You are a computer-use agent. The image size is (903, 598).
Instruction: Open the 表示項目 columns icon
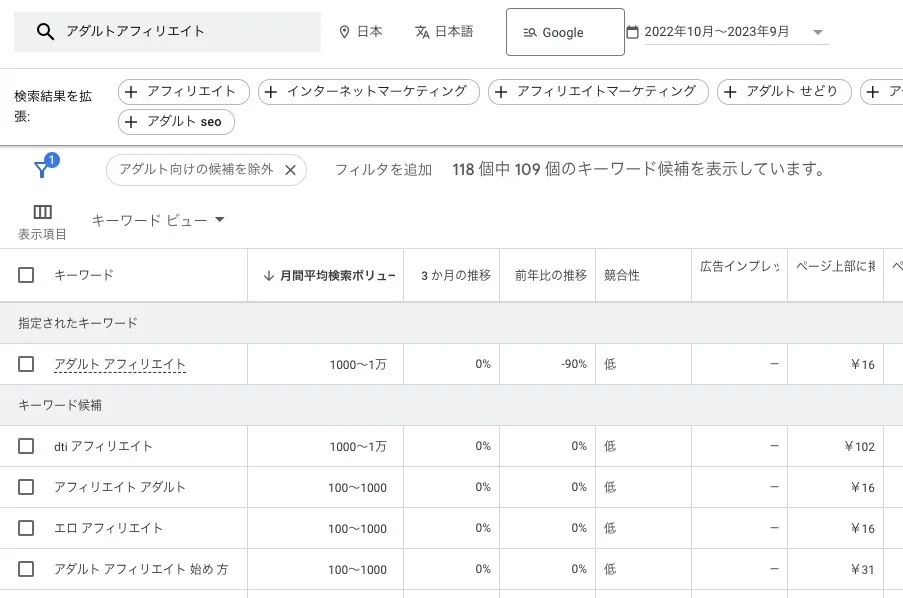(x=42, y=212)
